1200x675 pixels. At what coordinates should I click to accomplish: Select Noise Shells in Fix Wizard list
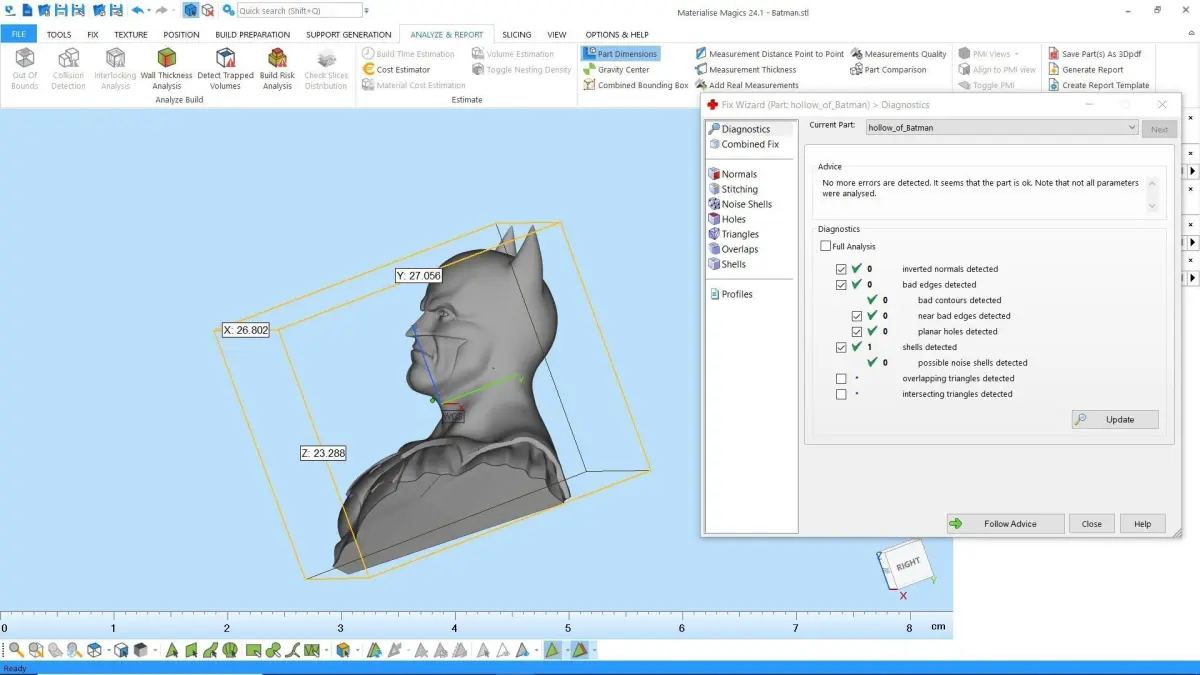(739, 204)
